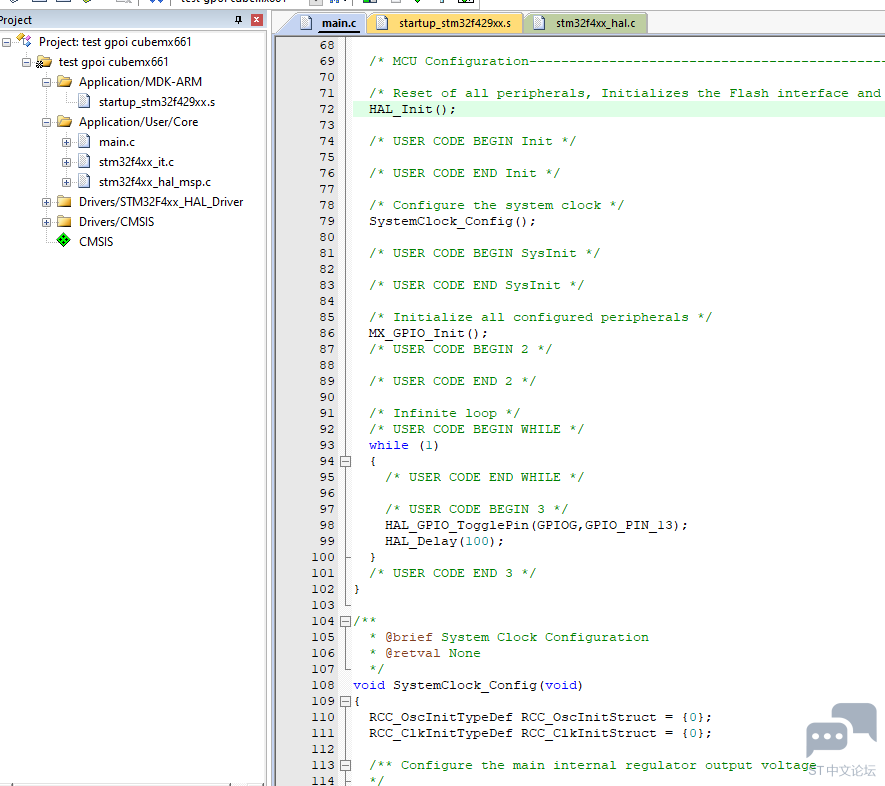Click the USER CODE END 3 comment

click(453, 573)
